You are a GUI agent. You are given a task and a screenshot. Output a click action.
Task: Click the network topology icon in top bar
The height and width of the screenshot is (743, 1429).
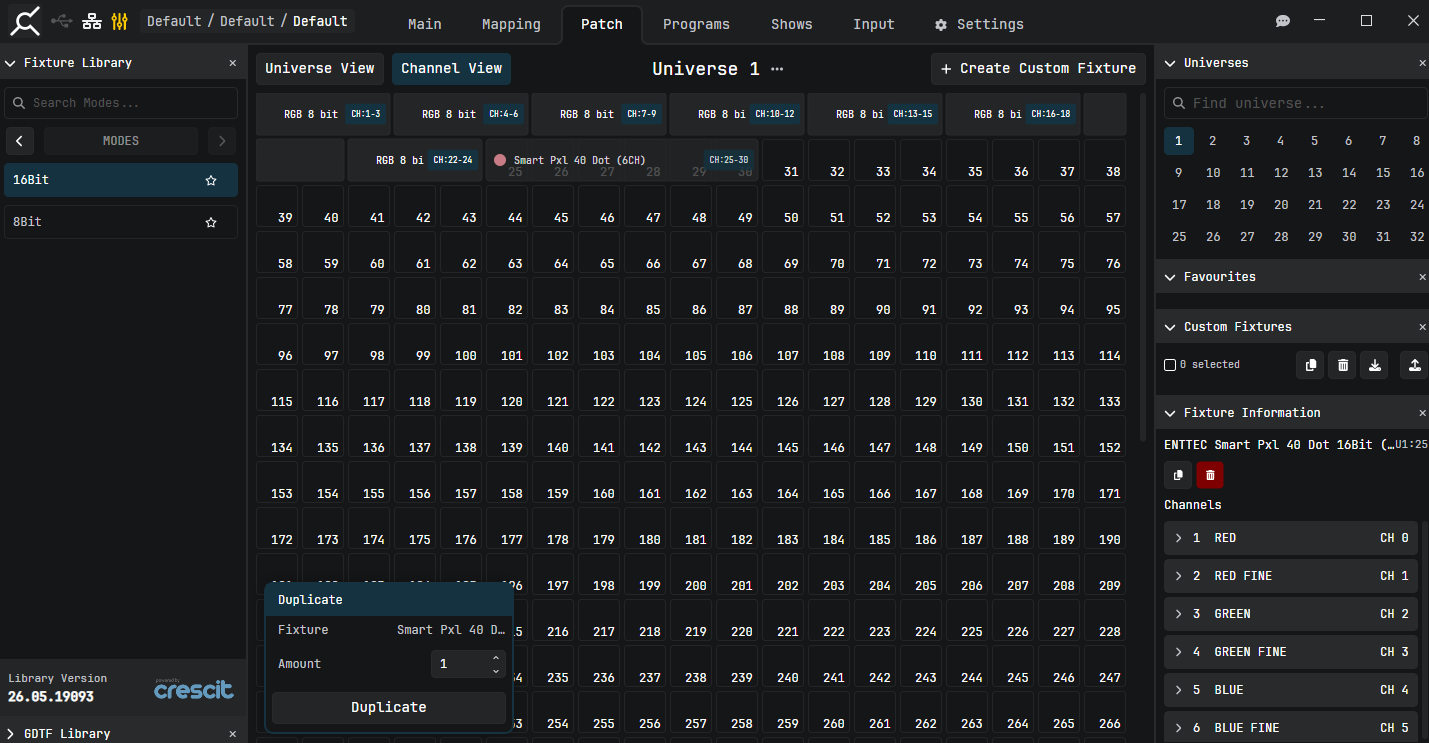(92, 21)
